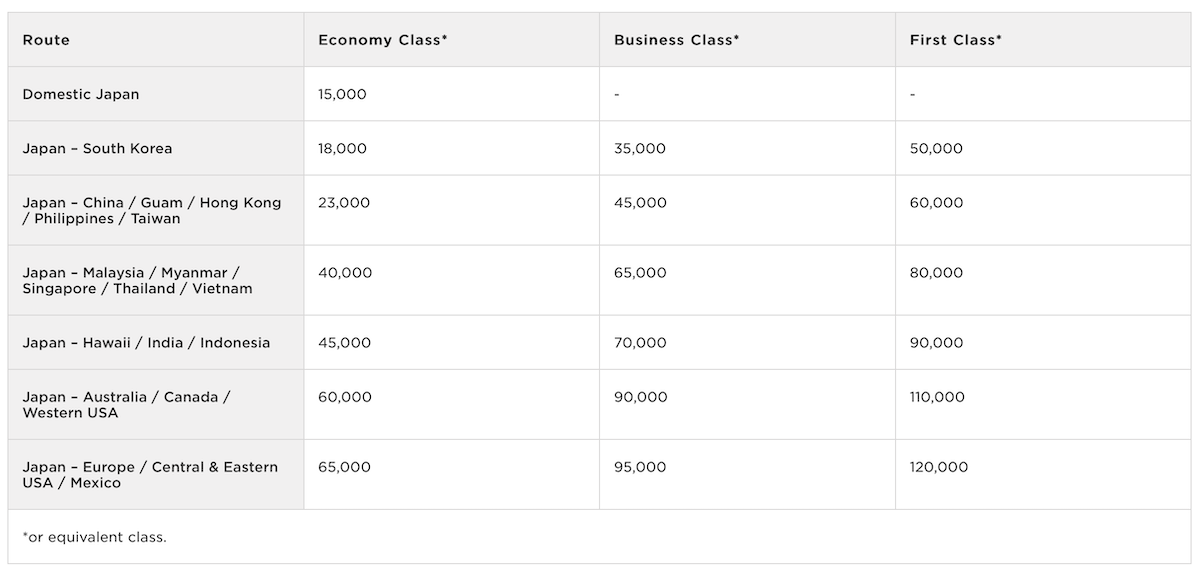Click the Economy Class column header
Image resolution: width=1200 pixels, height=574 pixels.
click(x=383, y=40)
